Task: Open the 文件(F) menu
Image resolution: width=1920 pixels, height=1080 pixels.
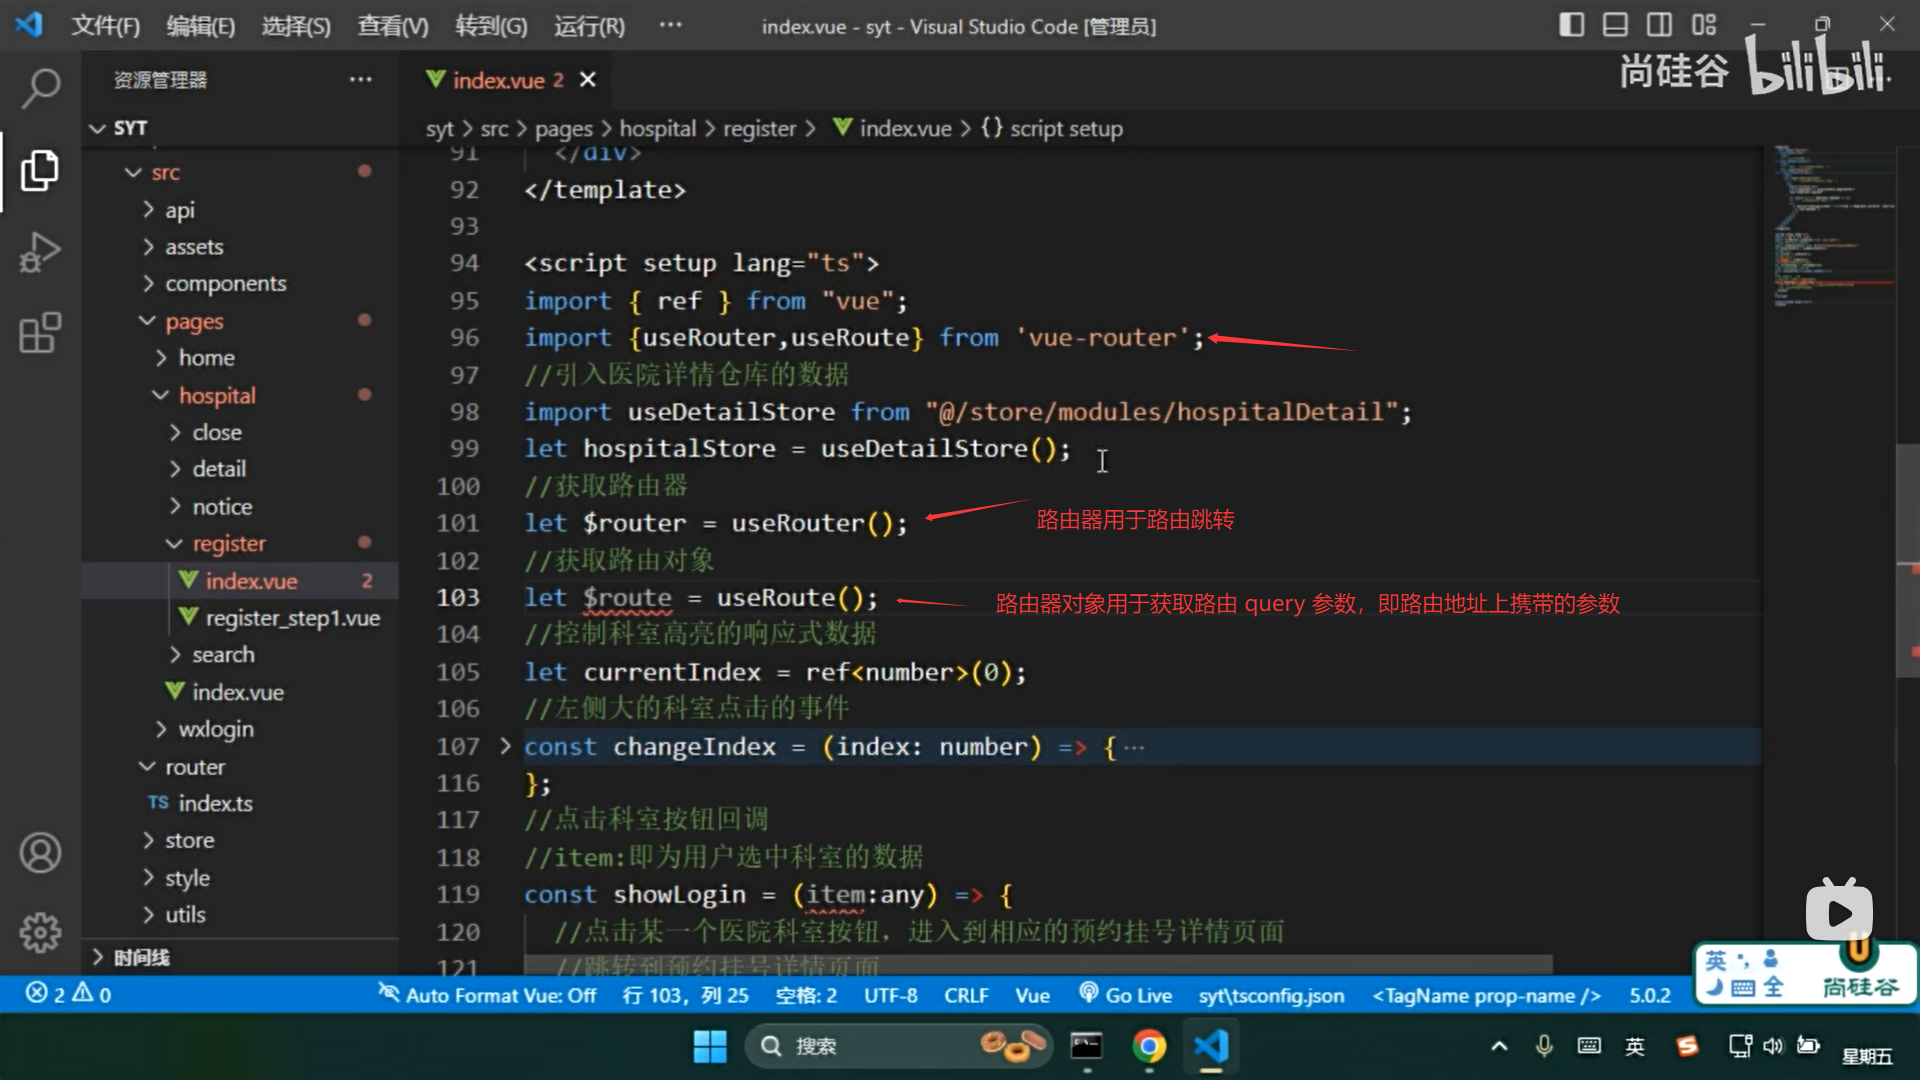Action: tap(105, 26)
